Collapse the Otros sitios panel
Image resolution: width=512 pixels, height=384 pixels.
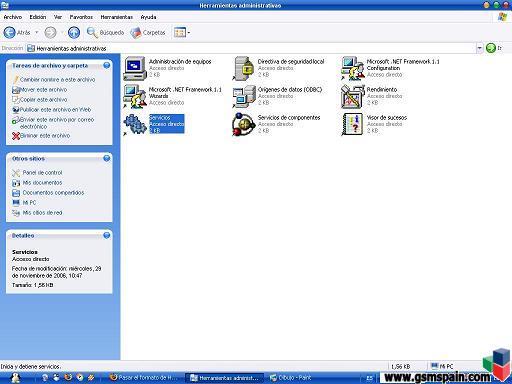[x=107, y=158]
